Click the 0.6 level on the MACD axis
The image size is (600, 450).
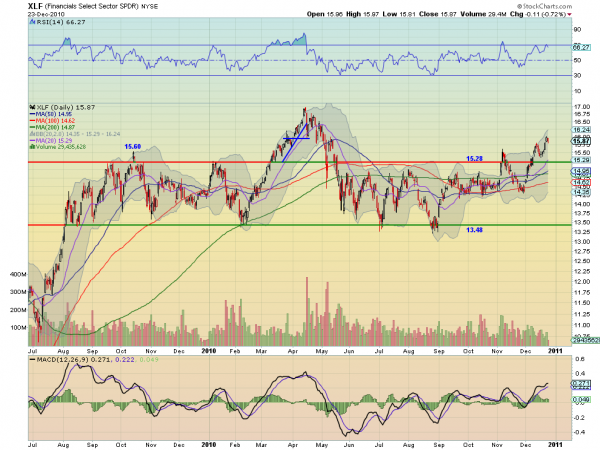click(580, 359)
